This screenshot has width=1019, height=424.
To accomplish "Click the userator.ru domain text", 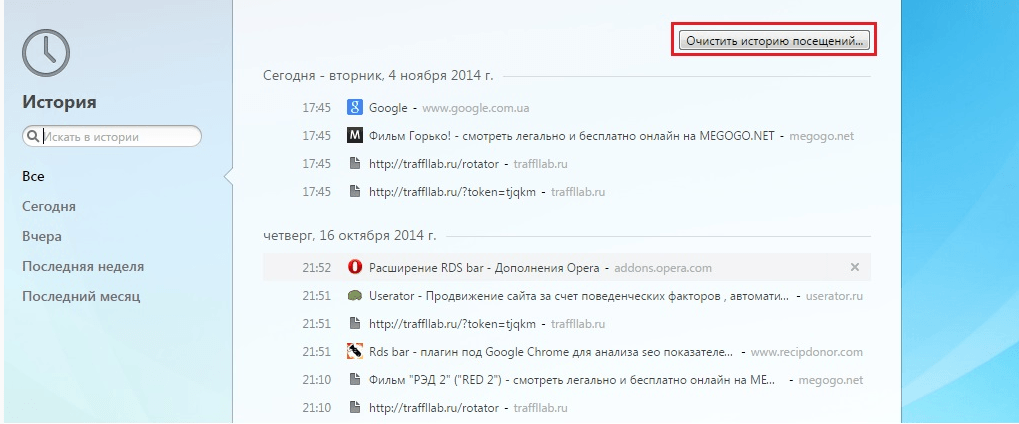I will point(834,296).
